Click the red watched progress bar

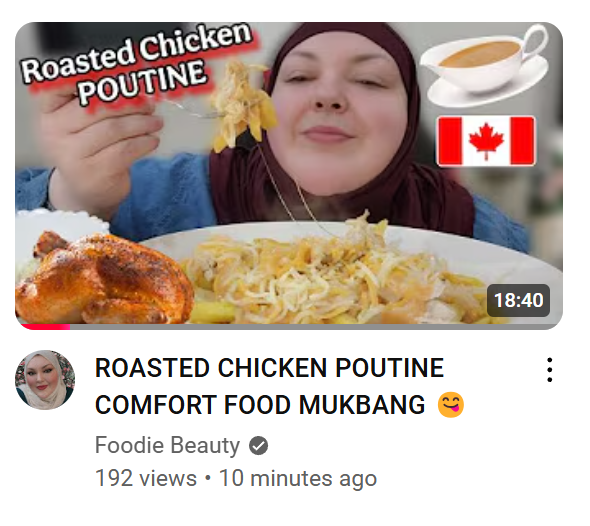[43, 327]
